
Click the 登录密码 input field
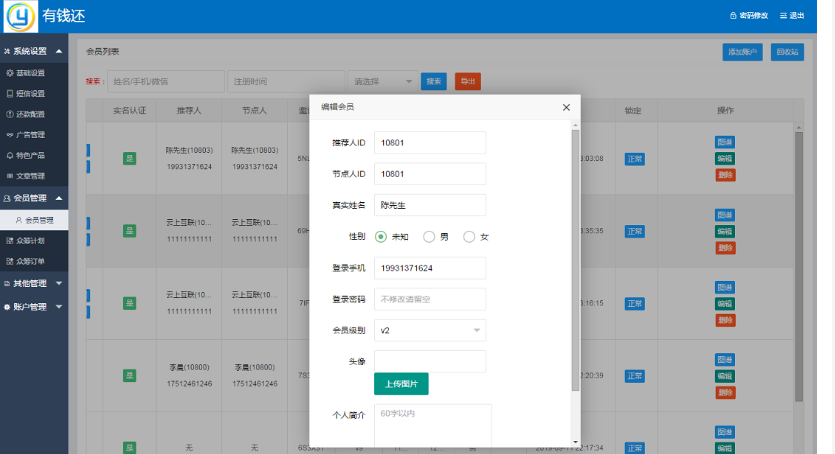(429, 299)
